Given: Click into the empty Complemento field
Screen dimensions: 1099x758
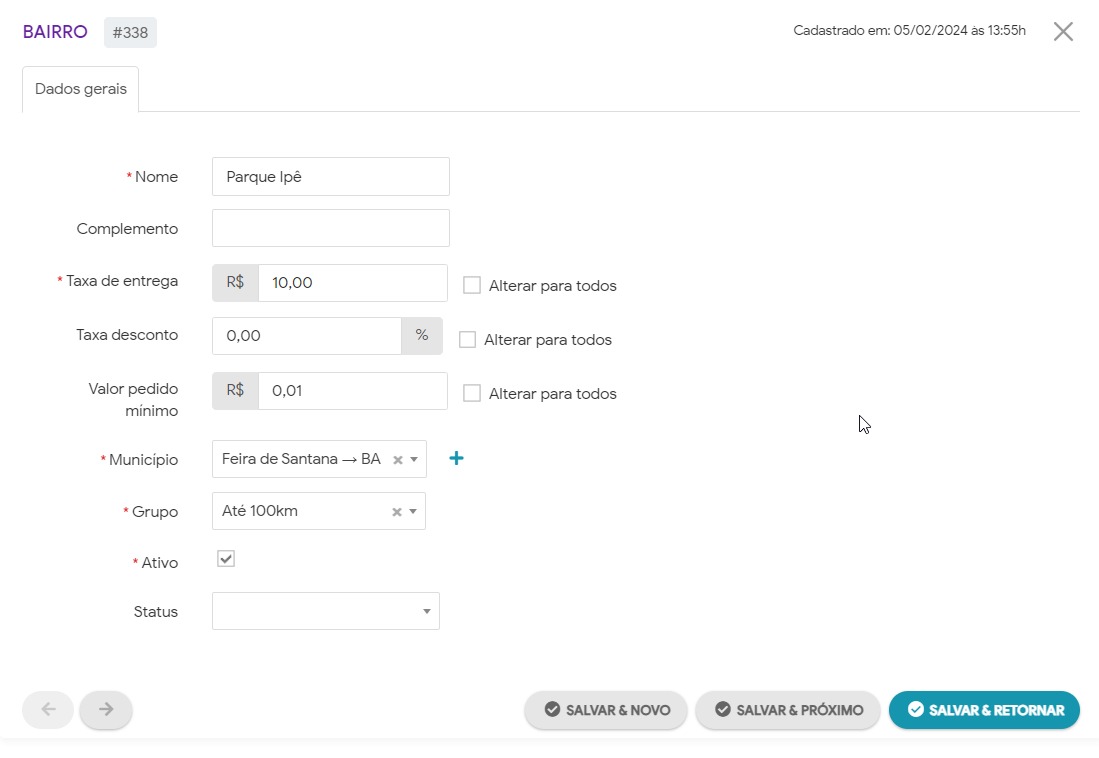Looking at the screenshot, I should point(330,228).
